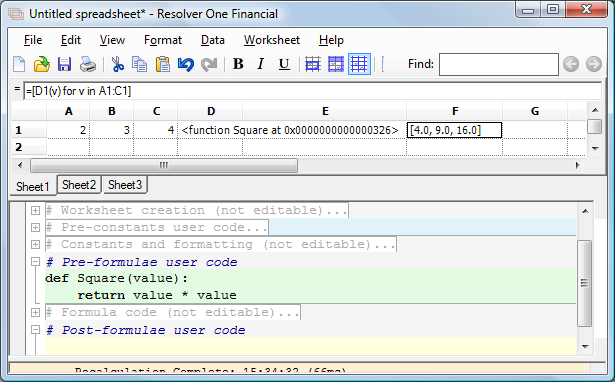Screen dimensions: 615x382
Task: Select column E header
Action: click(325, 111)
